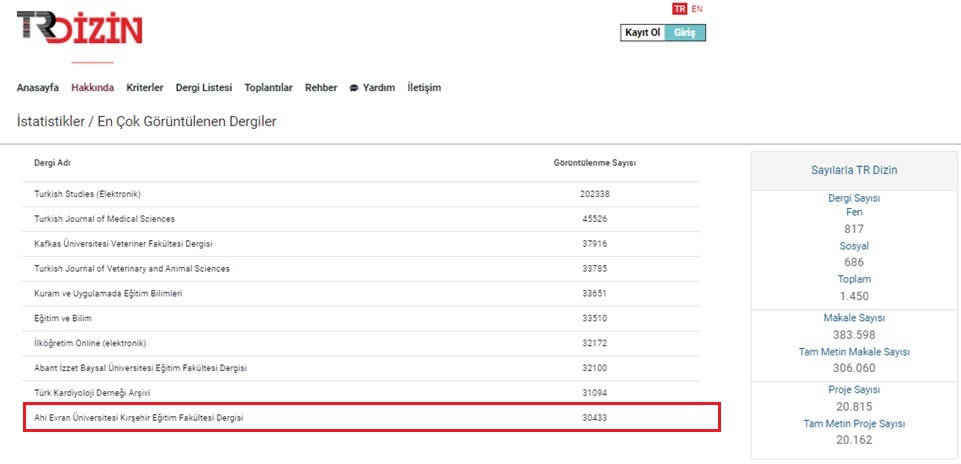Go to İletişim page

pyautogui.click(x=424, y=88)
